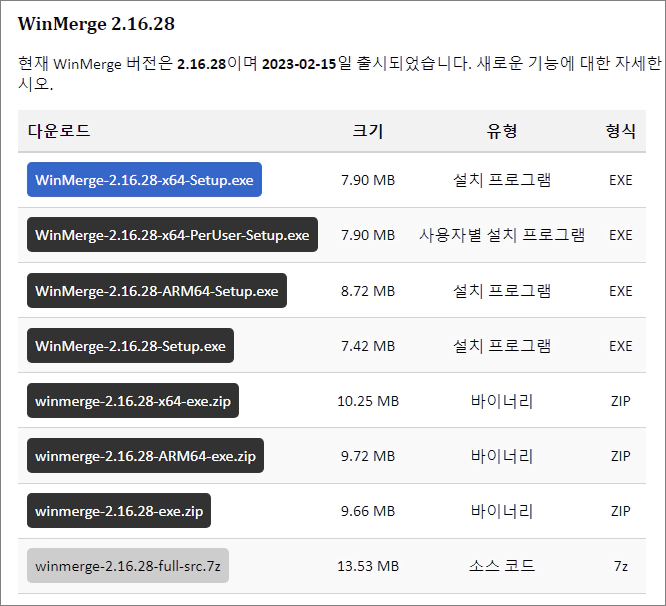Screen dimensions: 666x606
Task: Download winmerge-2.16.28-ARM64-exe.zip binary
Action: tap(145, 456)
